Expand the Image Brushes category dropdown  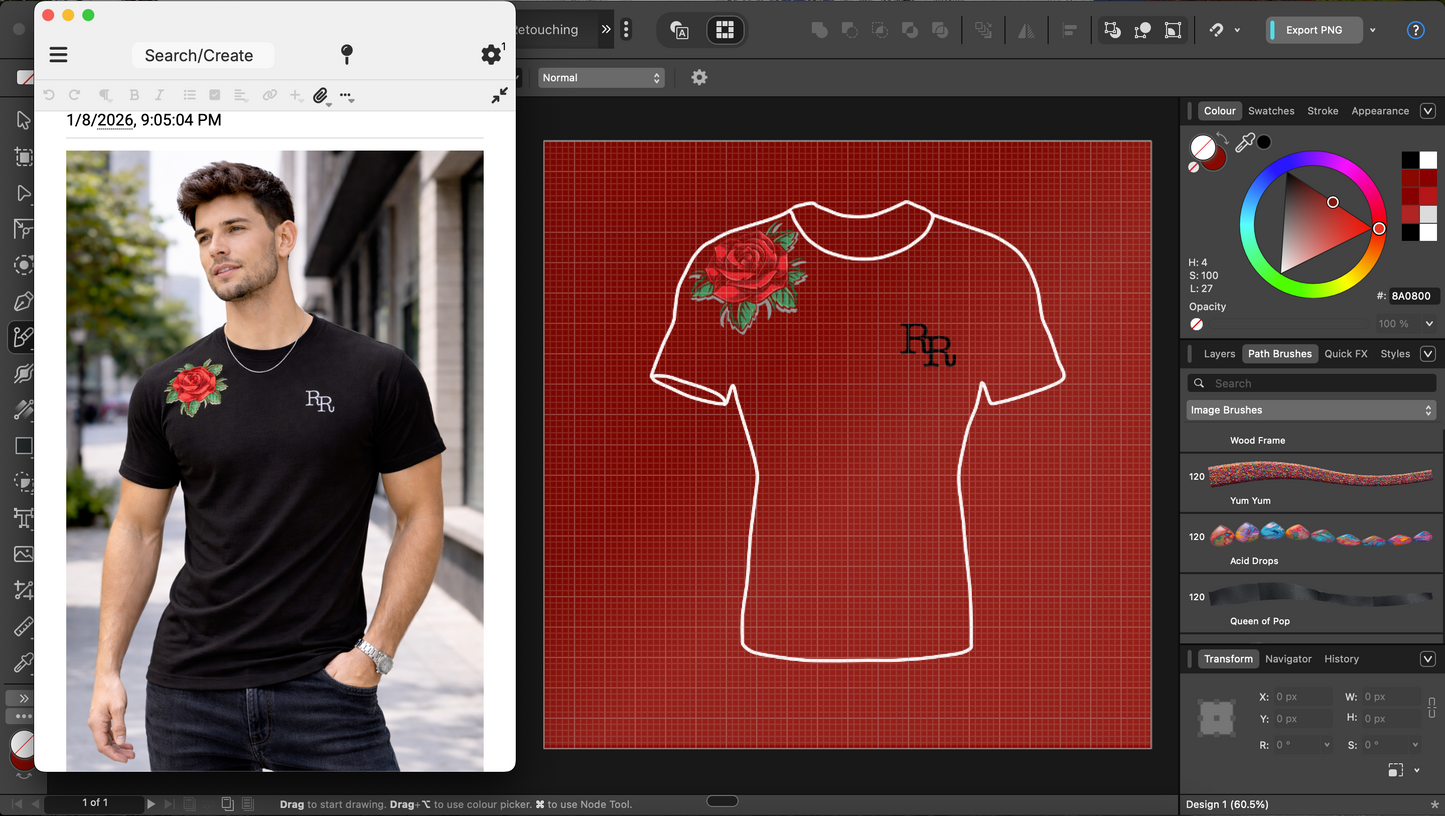[x=1311, y=410]
